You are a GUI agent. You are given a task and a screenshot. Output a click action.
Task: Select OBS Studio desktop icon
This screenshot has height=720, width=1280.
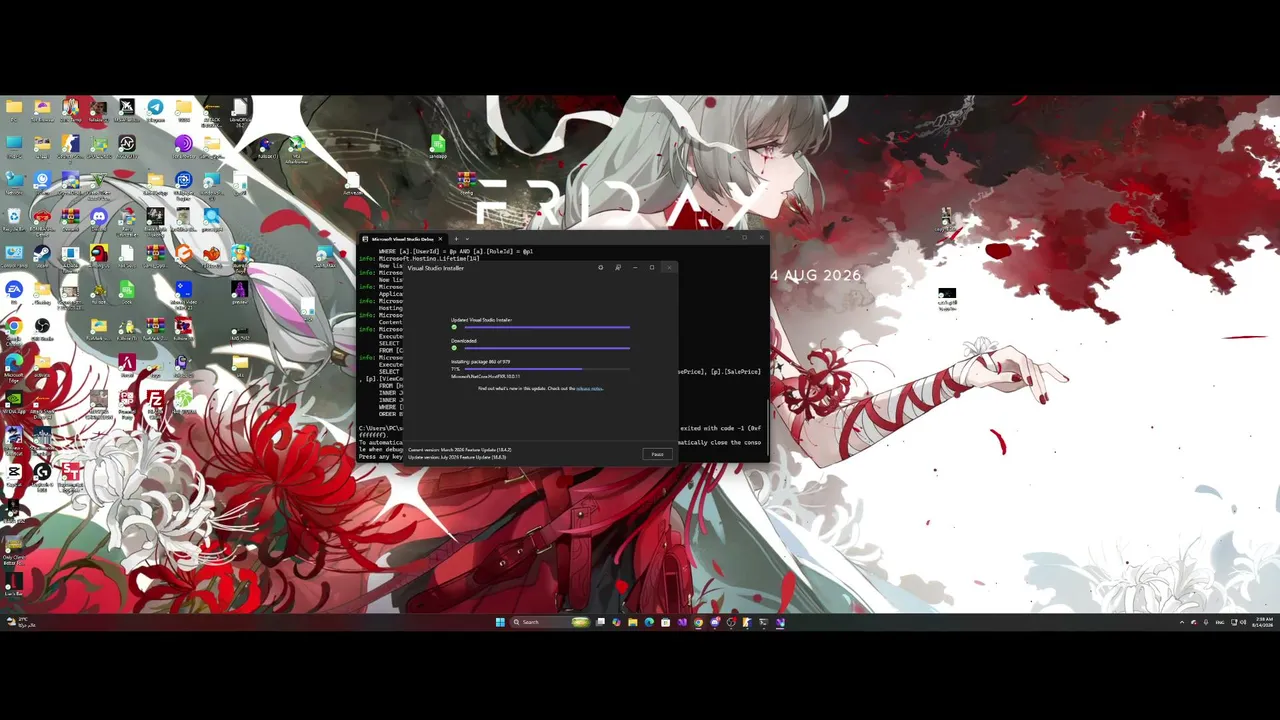pyautogui.click(x=42, y=329)
